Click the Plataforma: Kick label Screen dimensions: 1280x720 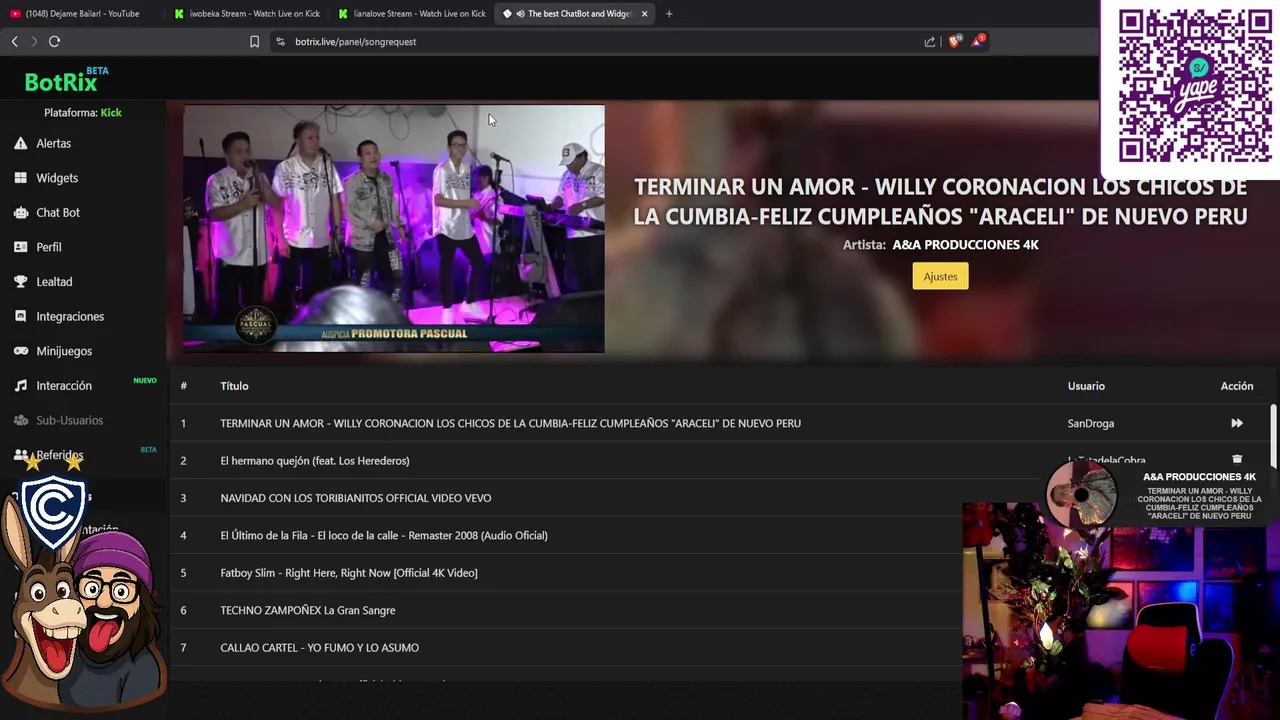tap(83, 113)
